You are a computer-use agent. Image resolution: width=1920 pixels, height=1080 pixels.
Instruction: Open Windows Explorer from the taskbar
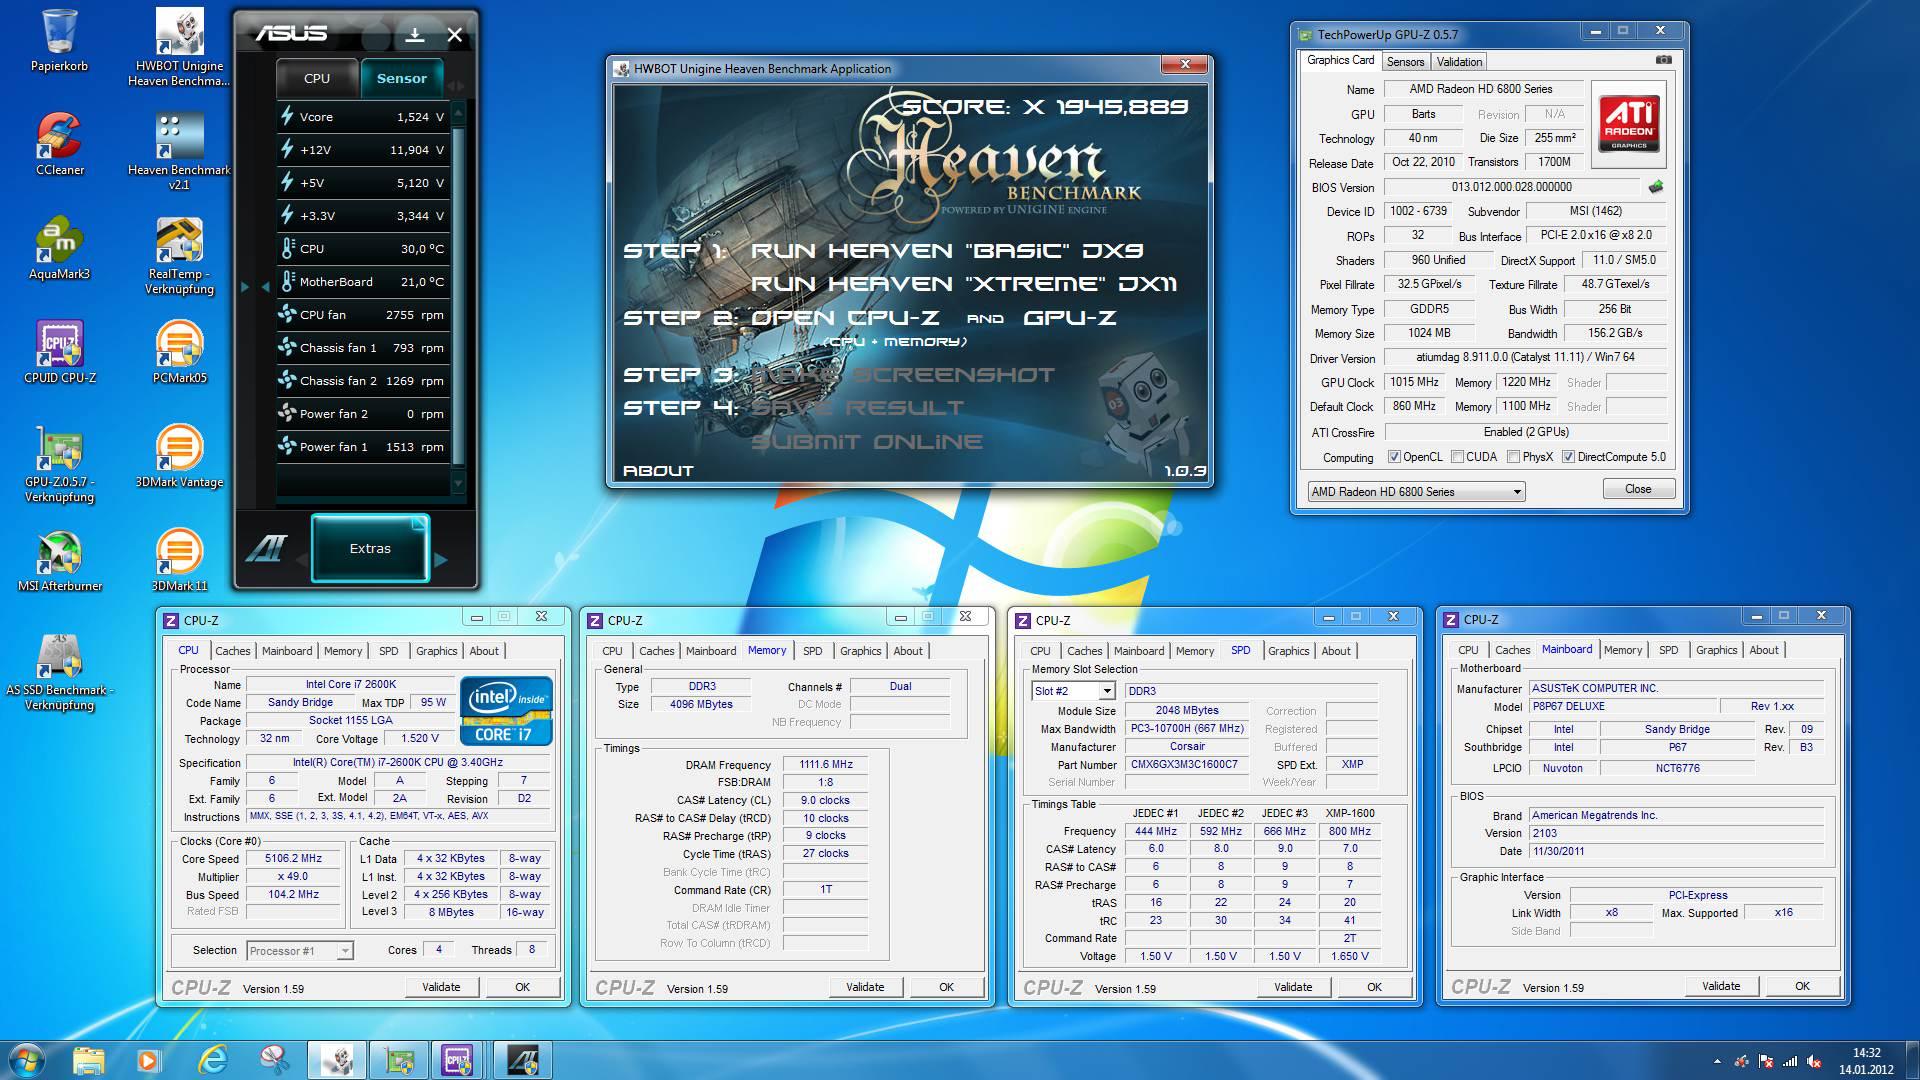88,1059
